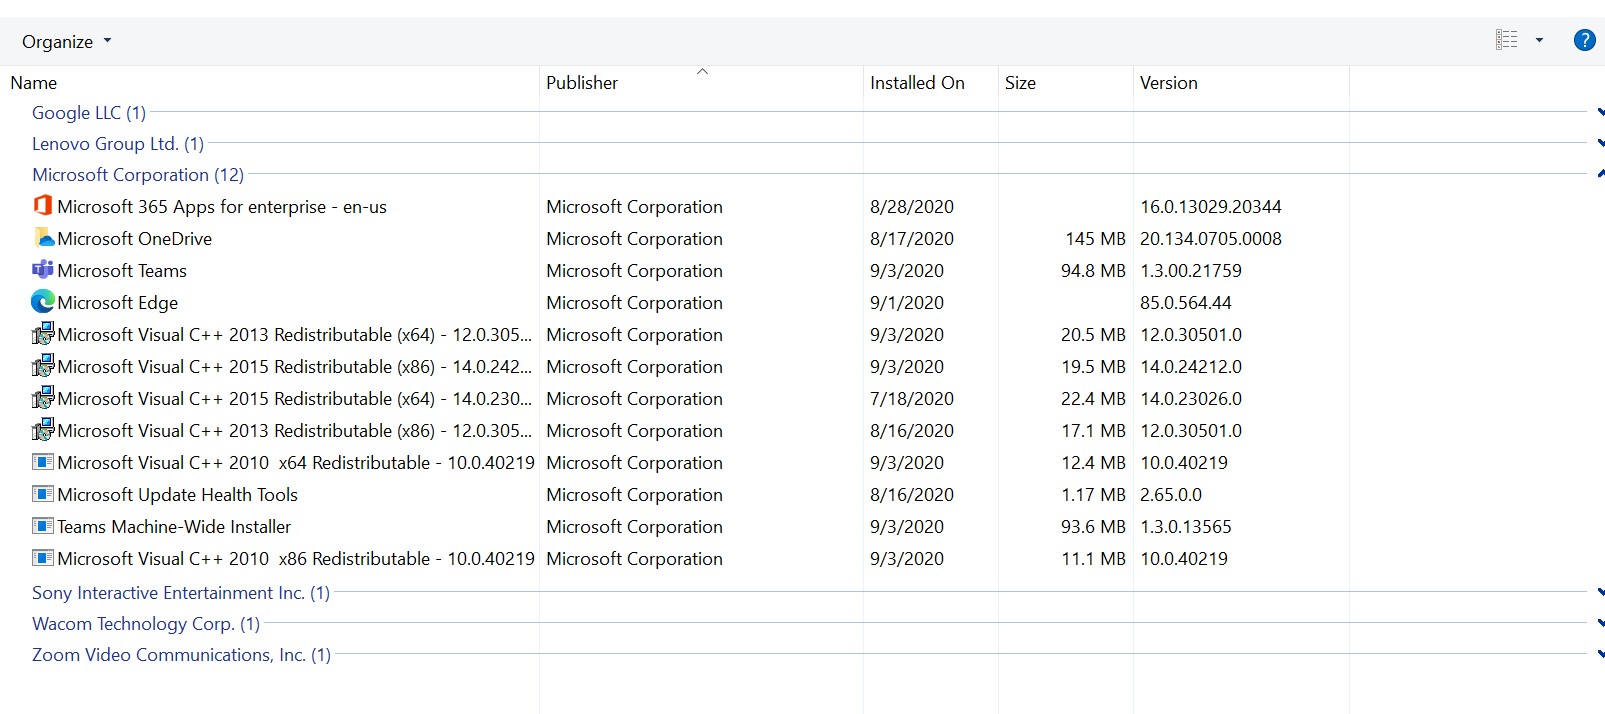This screenshot has height=714, width=1605.
Task: Click the Microsoft Update Health Tools icon
Action: coord(43,494)
